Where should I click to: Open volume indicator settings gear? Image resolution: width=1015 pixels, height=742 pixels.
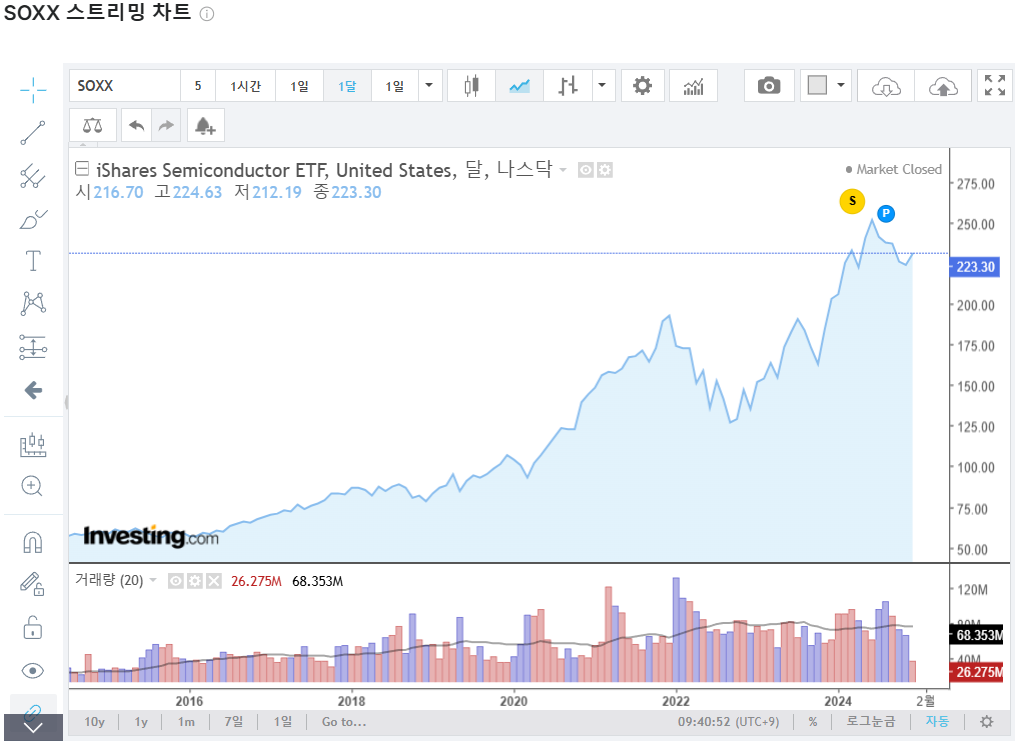[195, 581]
